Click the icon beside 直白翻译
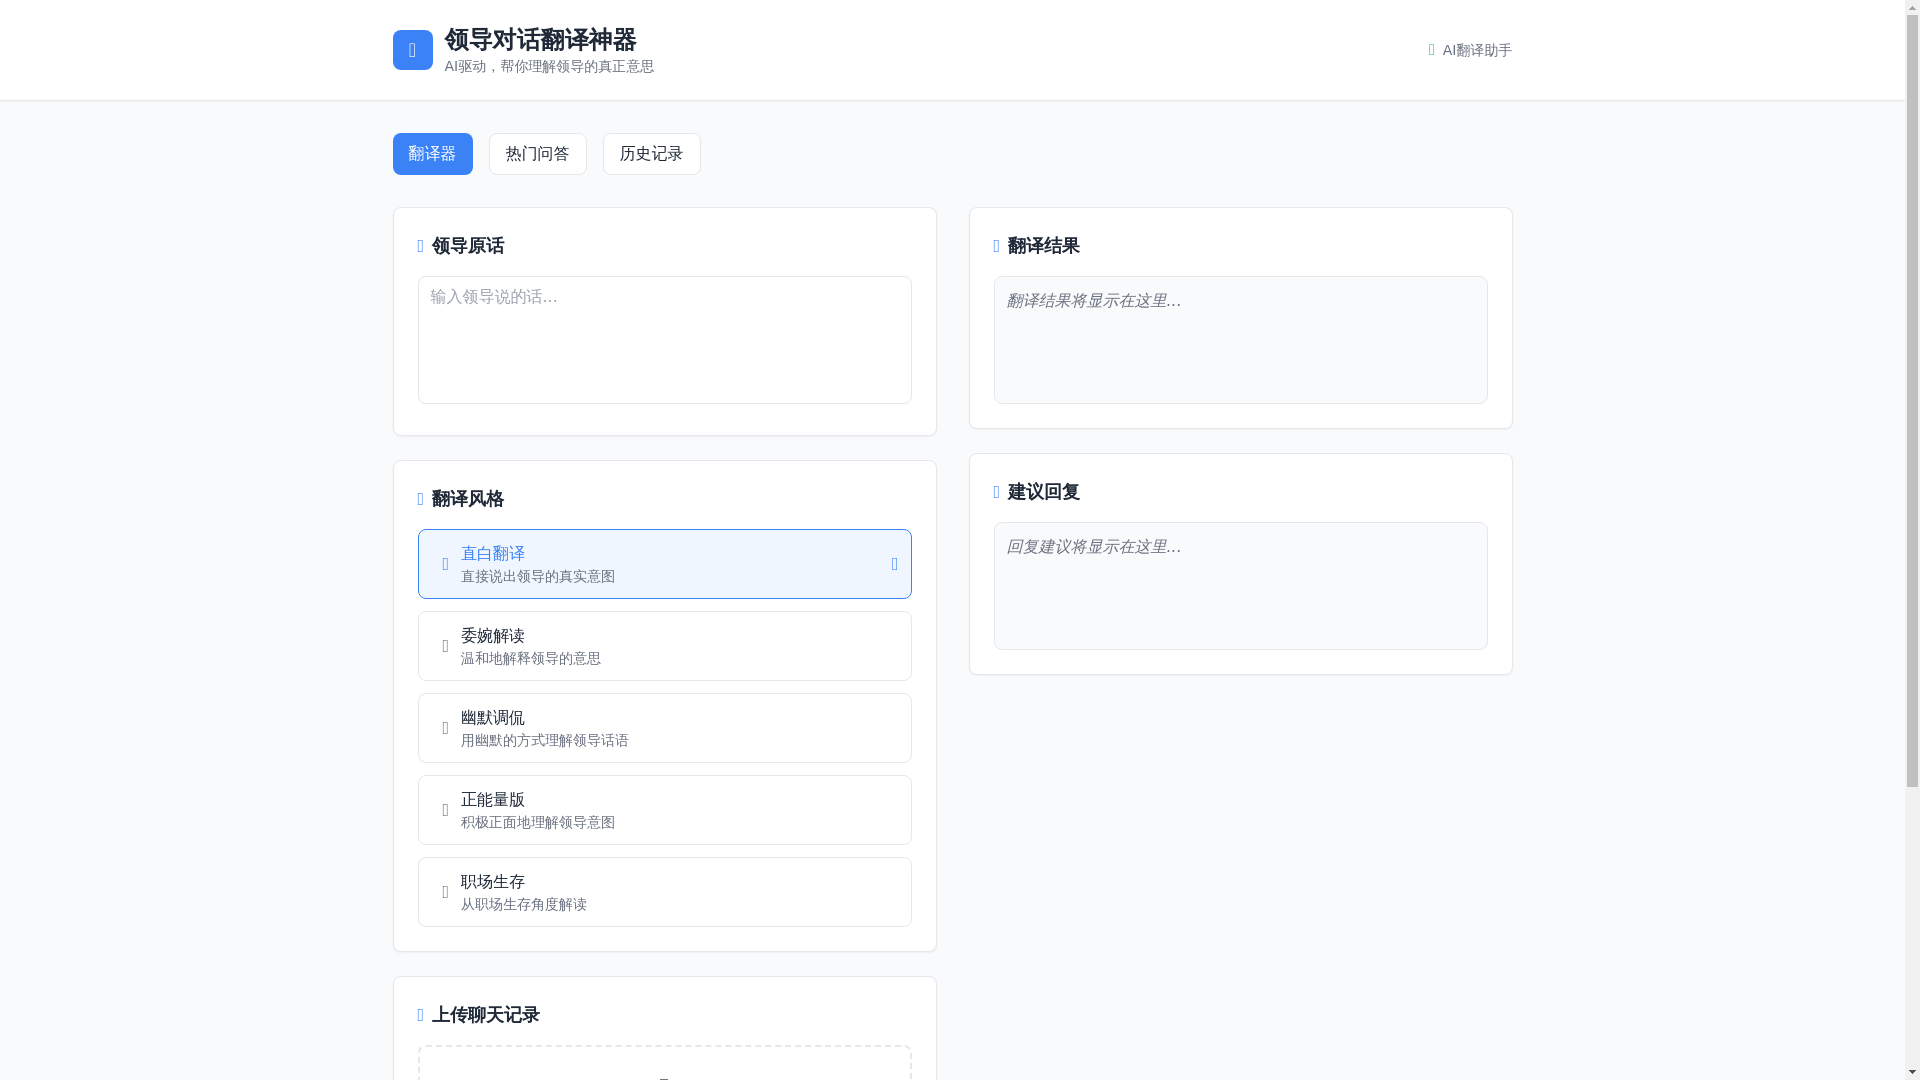This screenshot has width=1920, height=1080. [445, 564]
